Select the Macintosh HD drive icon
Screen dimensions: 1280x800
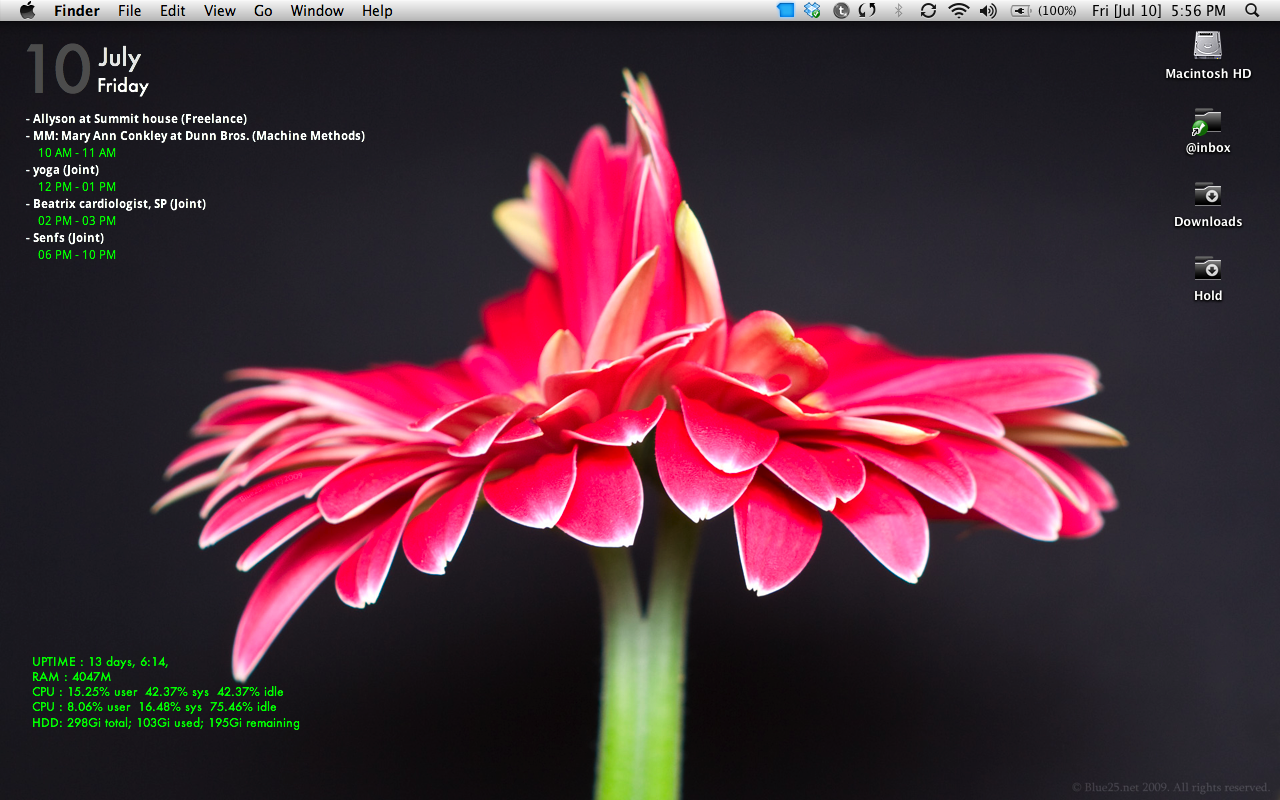click(1208, 46)
